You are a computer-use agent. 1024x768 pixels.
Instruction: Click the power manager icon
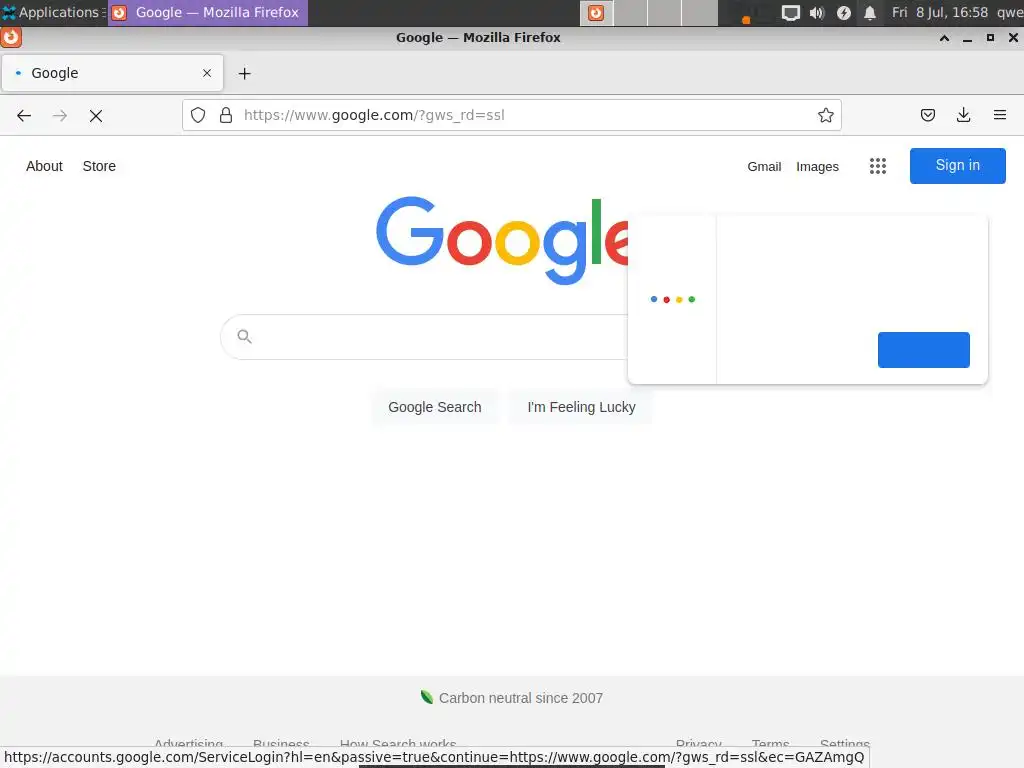pyautogui.click(x=844, y=13)
